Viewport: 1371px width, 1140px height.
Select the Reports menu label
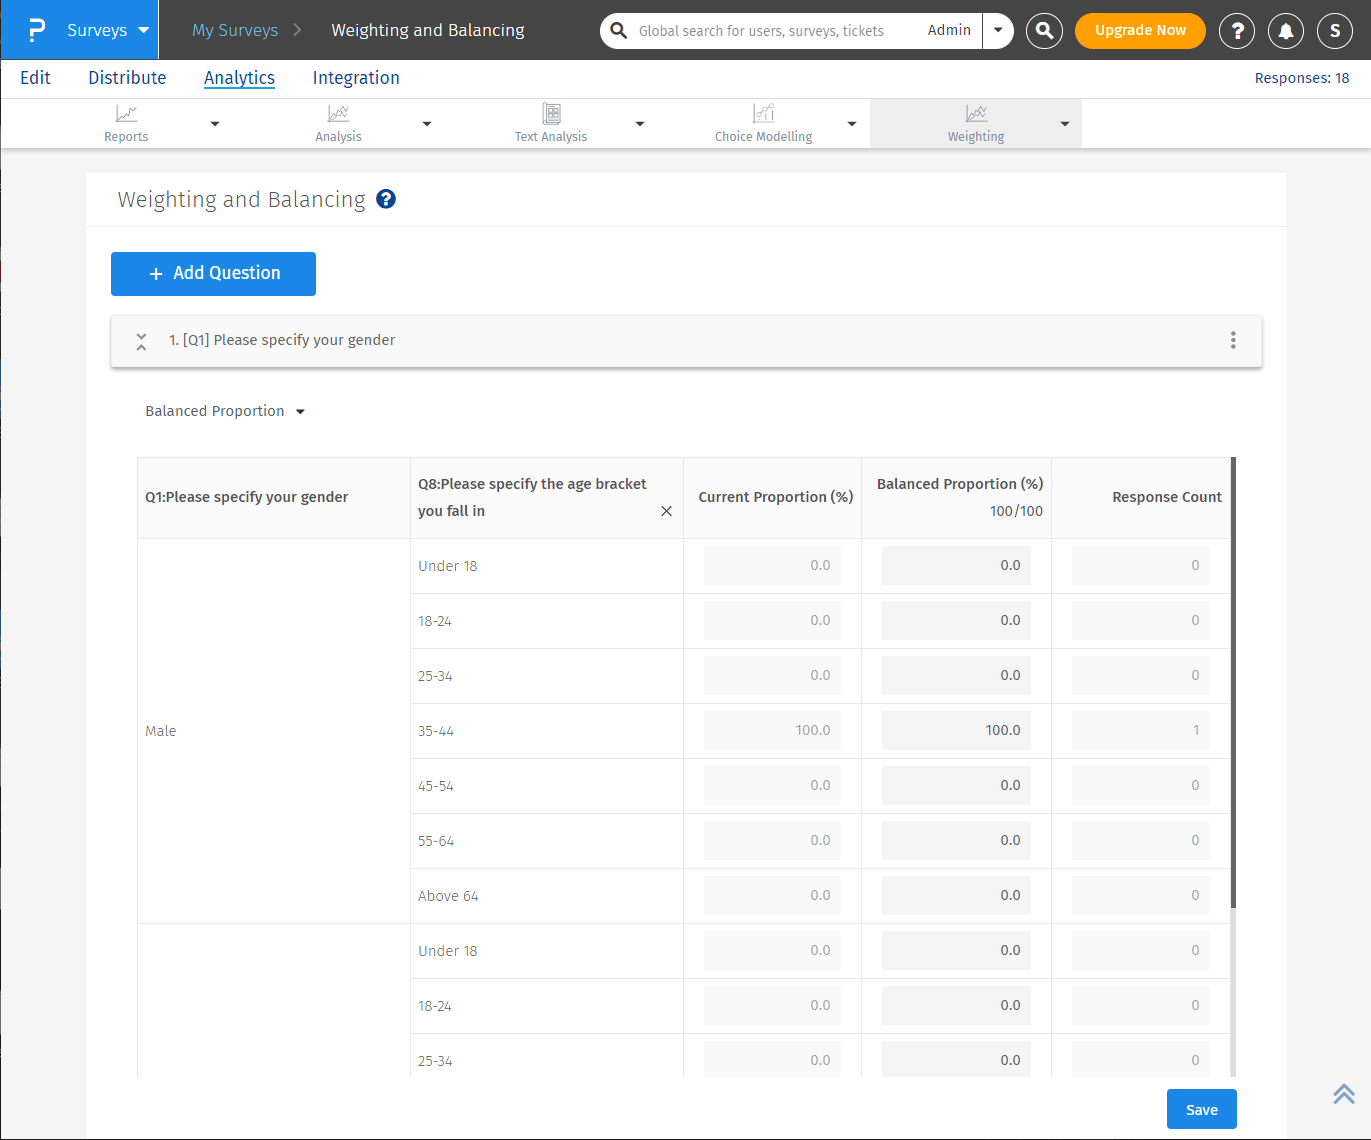point(126,137)
